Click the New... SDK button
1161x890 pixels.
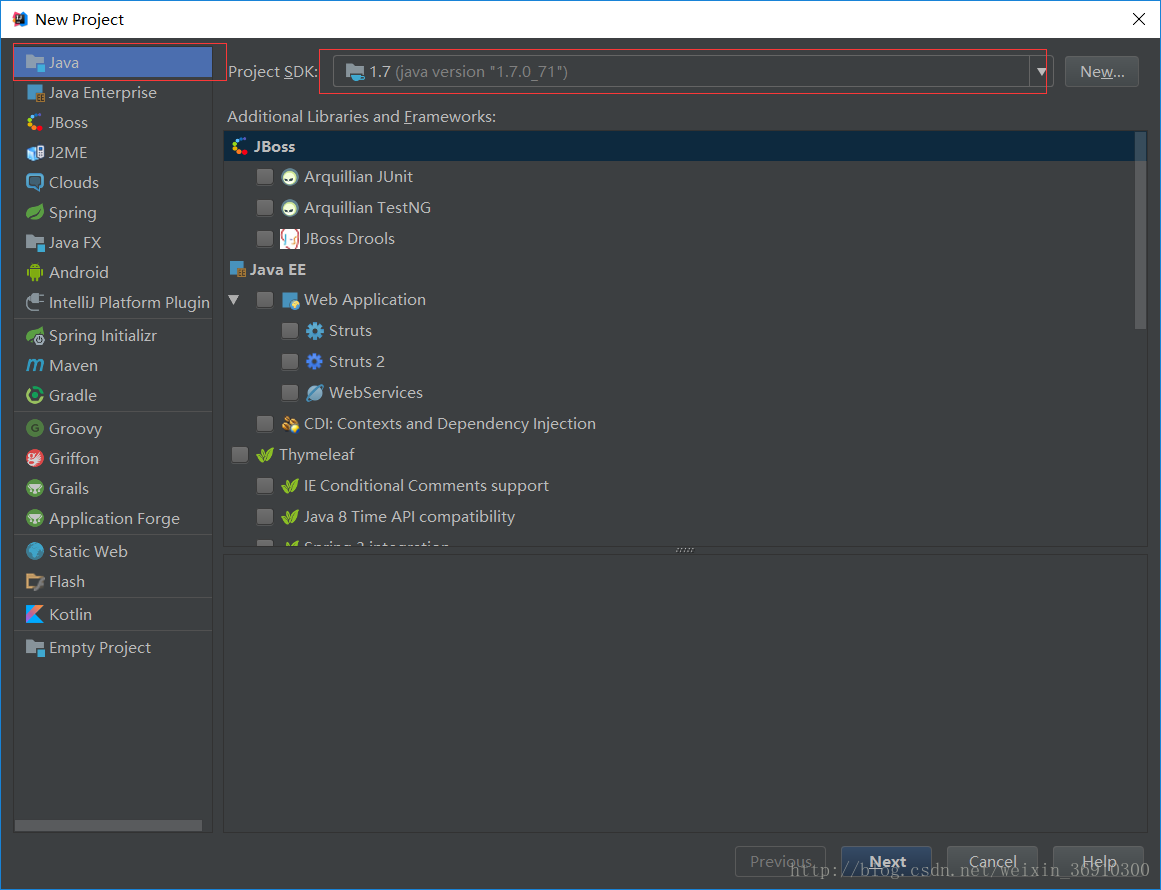click(x=1101, y=72)
